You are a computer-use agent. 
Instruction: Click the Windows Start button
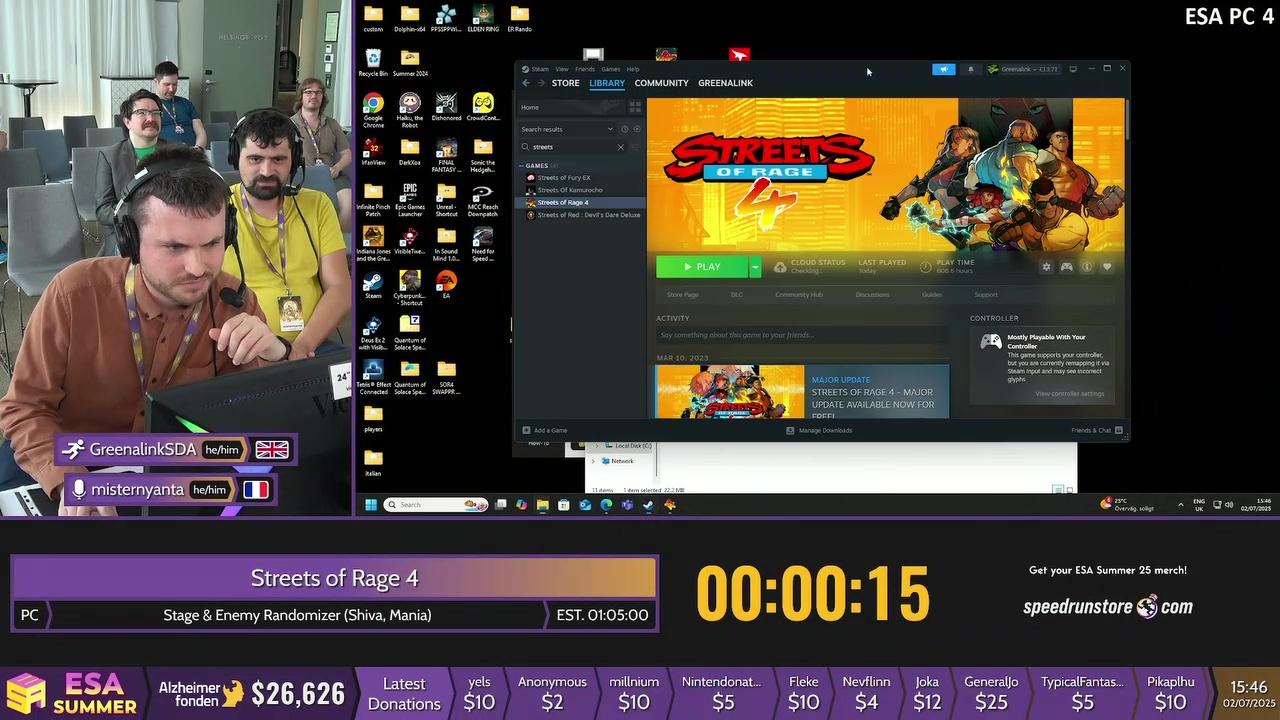click(370, 505)
